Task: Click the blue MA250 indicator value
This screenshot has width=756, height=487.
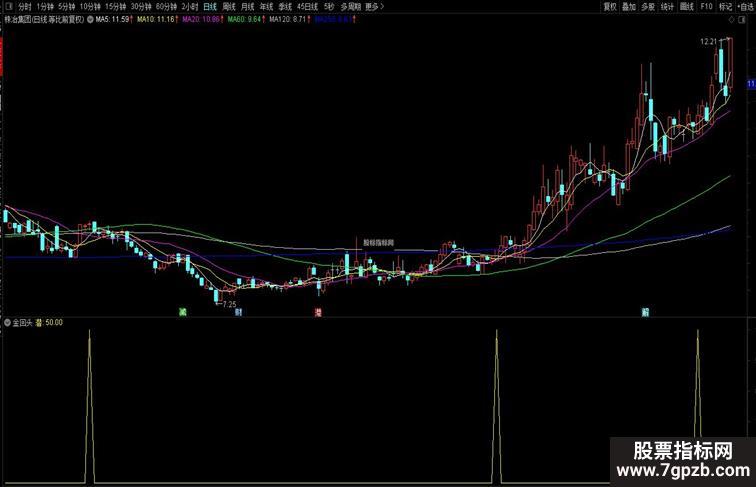Action: (335, 20)
